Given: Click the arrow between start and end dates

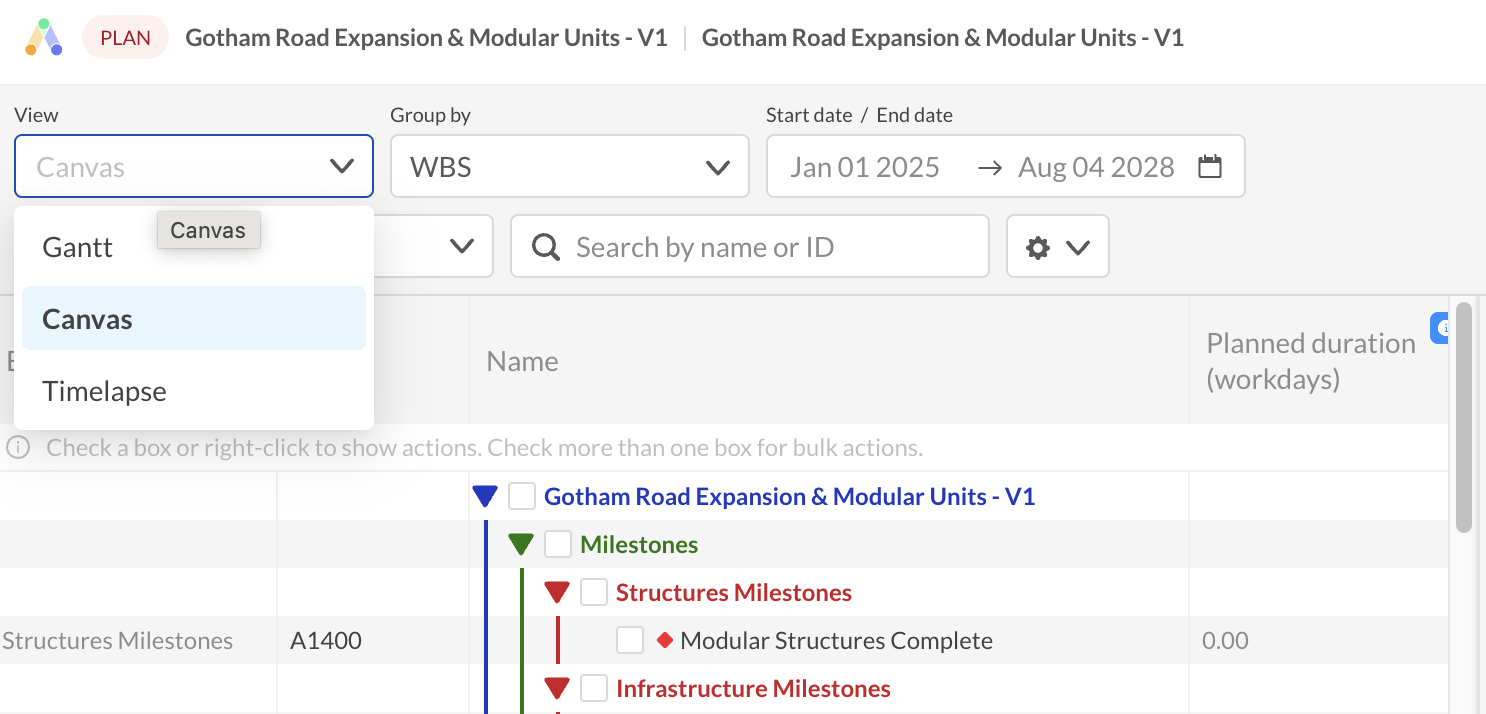Looking at the screenshot, I should click(x=989, y=167).
